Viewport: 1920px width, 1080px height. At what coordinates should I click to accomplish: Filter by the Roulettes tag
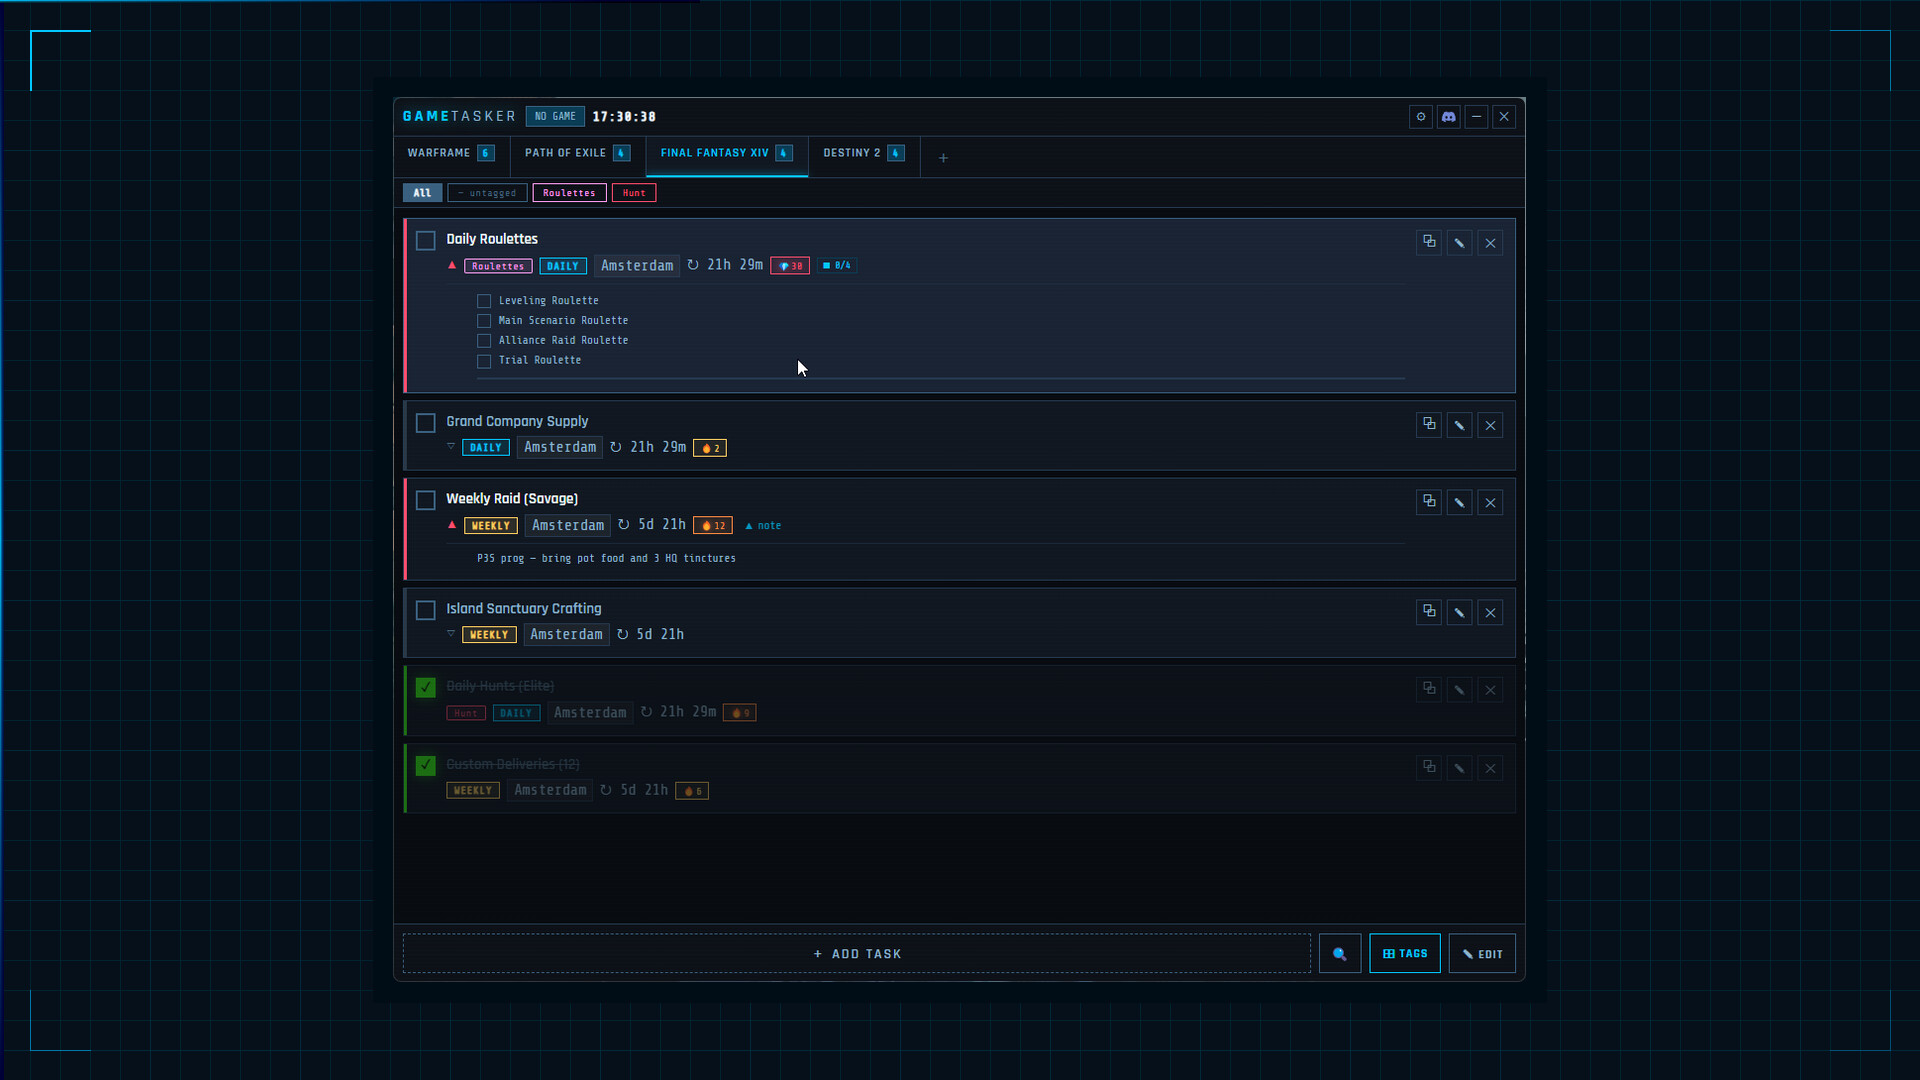pos(569,193)
